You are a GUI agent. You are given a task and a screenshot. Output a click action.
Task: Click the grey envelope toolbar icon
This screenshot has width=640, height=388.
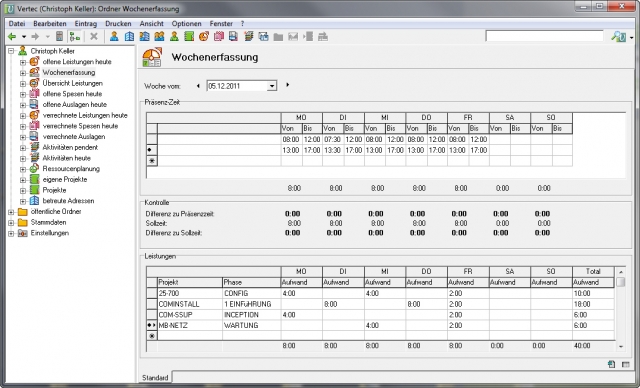[293, 37]
